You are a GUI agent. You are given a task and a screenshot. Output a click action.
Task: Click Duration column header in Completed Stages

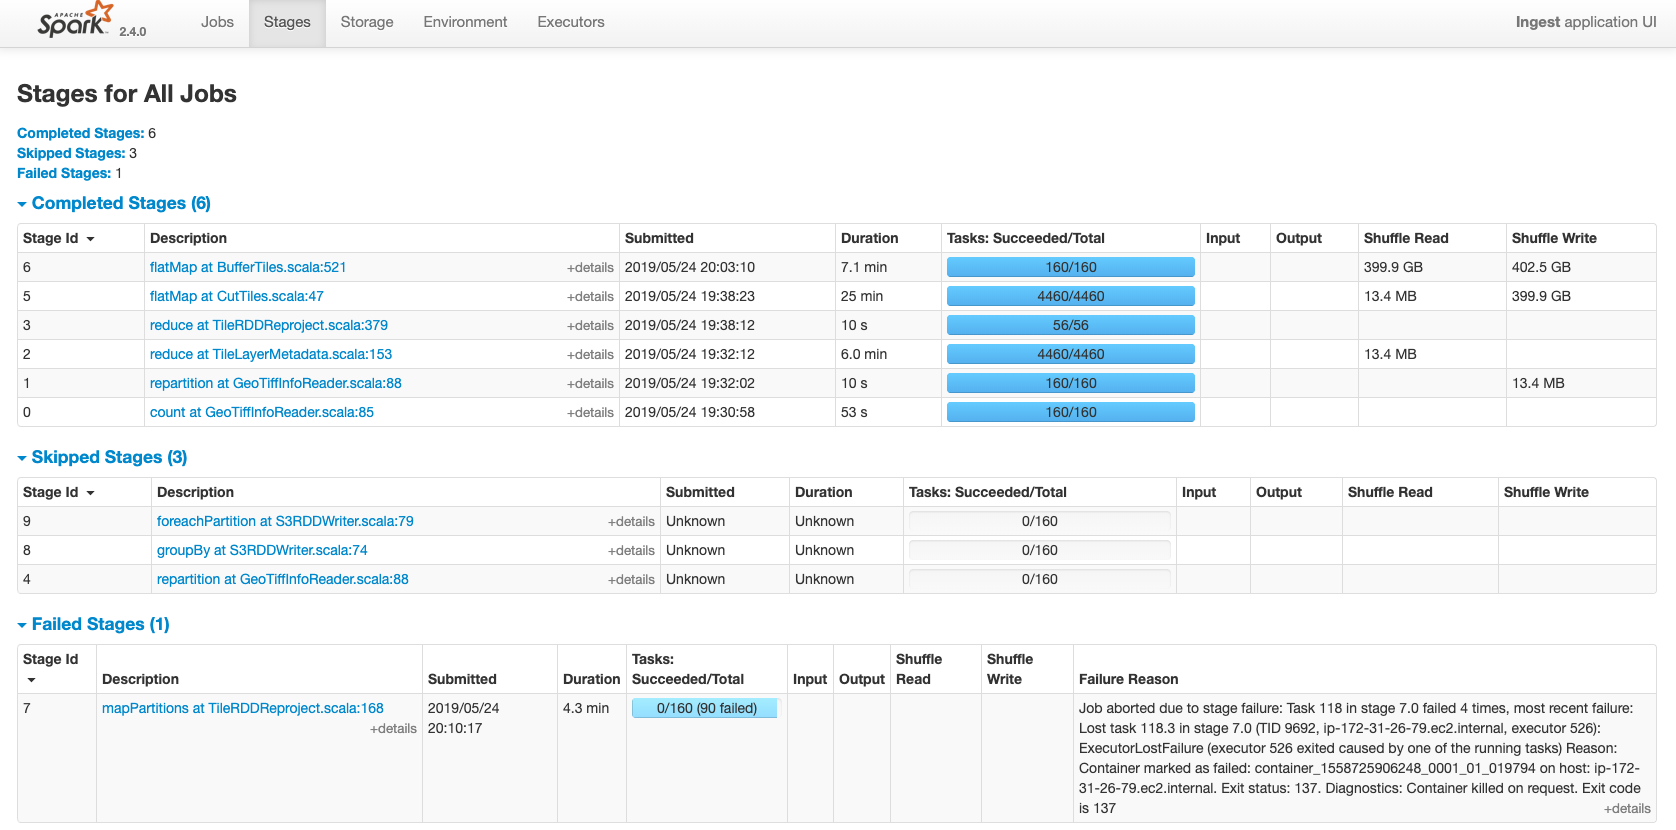tap(870, 238)
